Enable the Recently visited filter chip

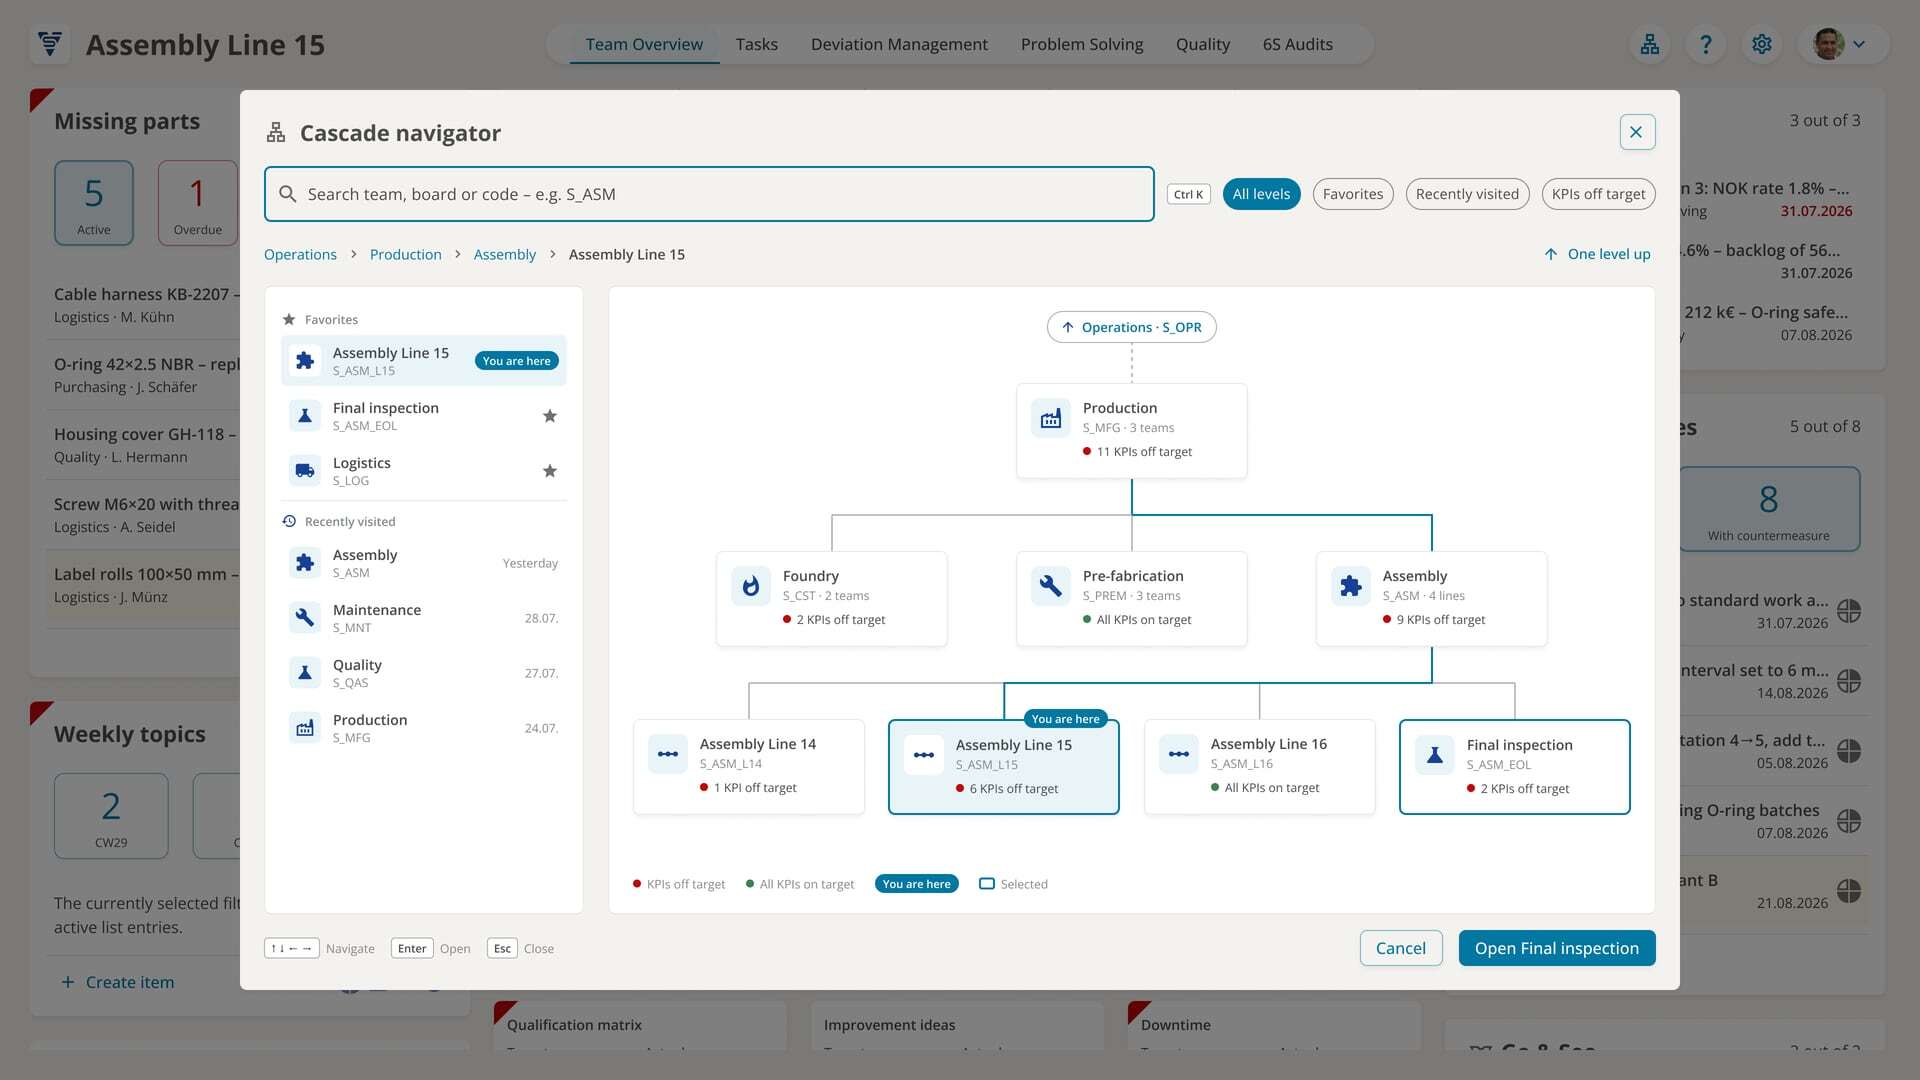coord(1467,194)
